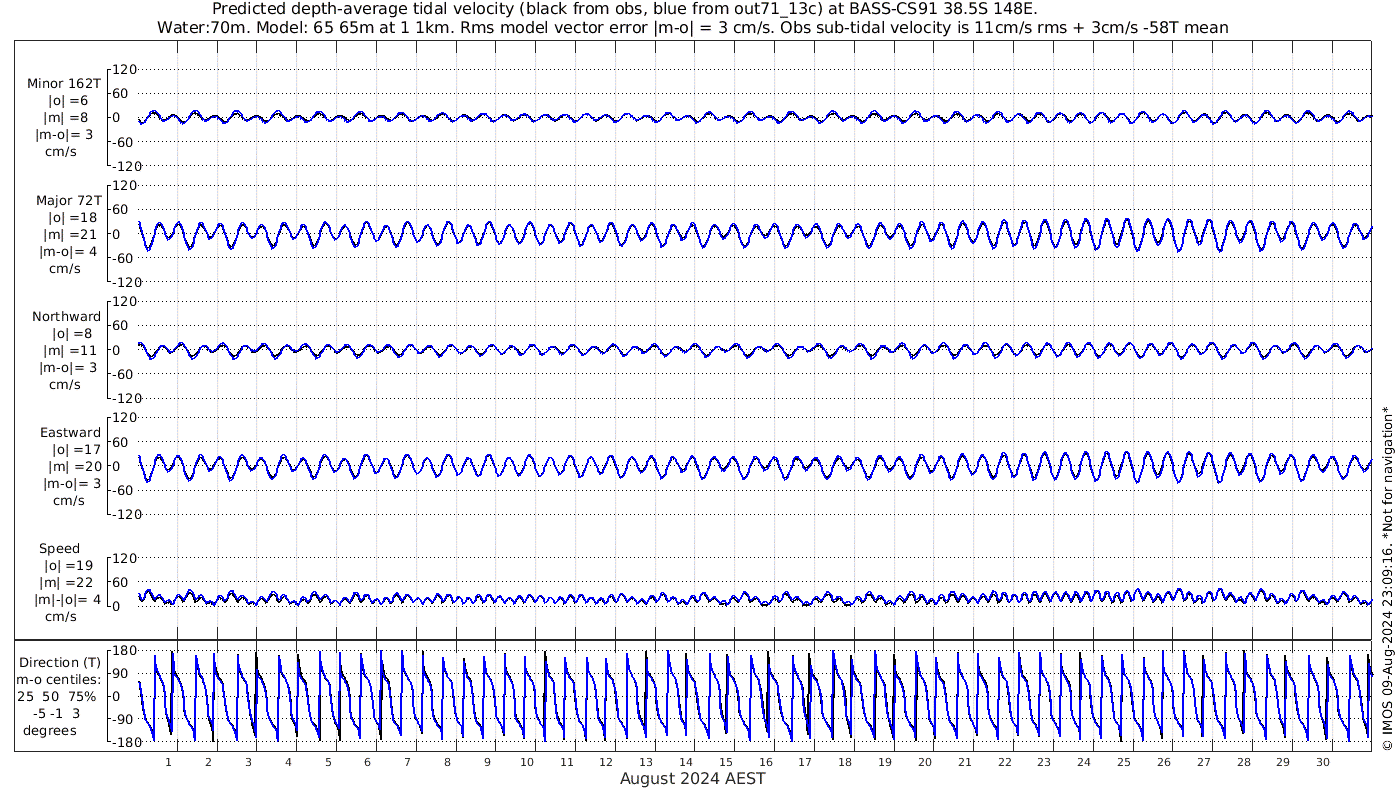Image resolution: width=1400 pixels, height=800 pixels.
Task: Click the "August 2024 AEST" x-axis title
Action: pyautogui.click(x=693, y=779)
